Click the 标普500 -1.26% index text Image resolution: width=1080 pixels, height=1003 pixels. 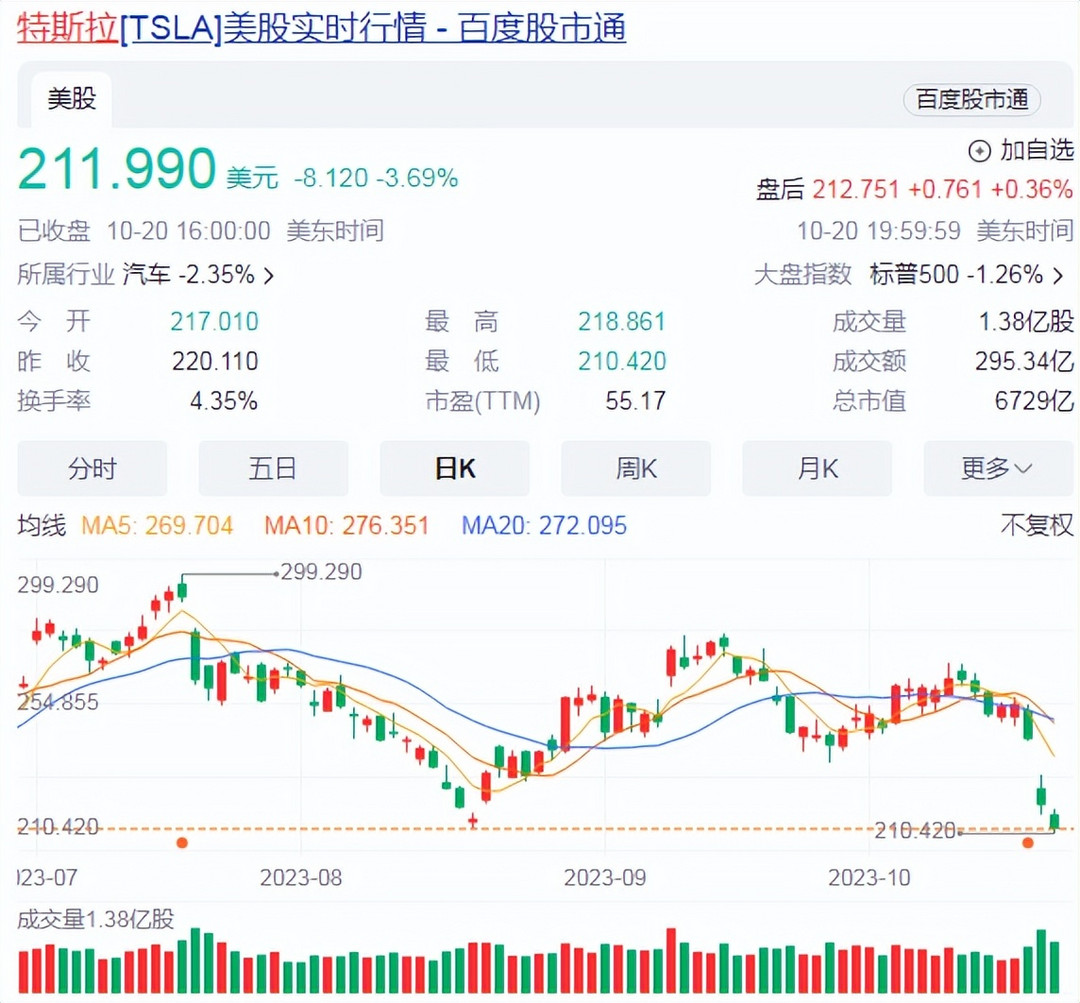coord(956,275)
